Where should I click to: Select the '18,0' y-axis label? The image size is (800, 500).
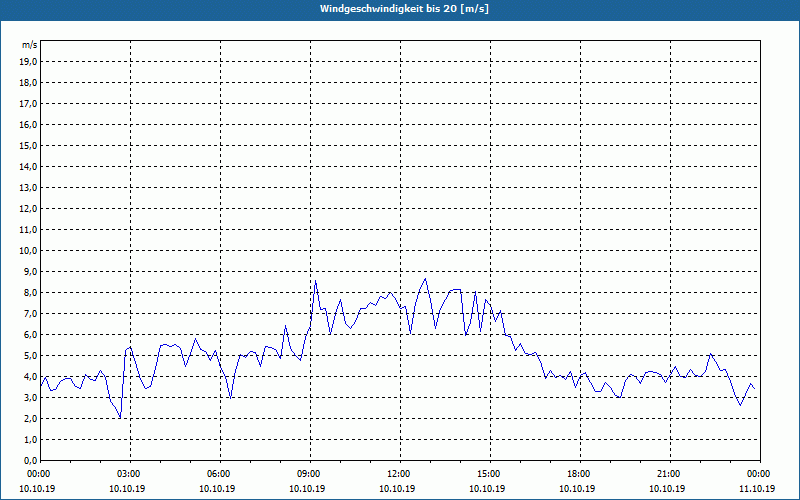(x=28, y=83)
